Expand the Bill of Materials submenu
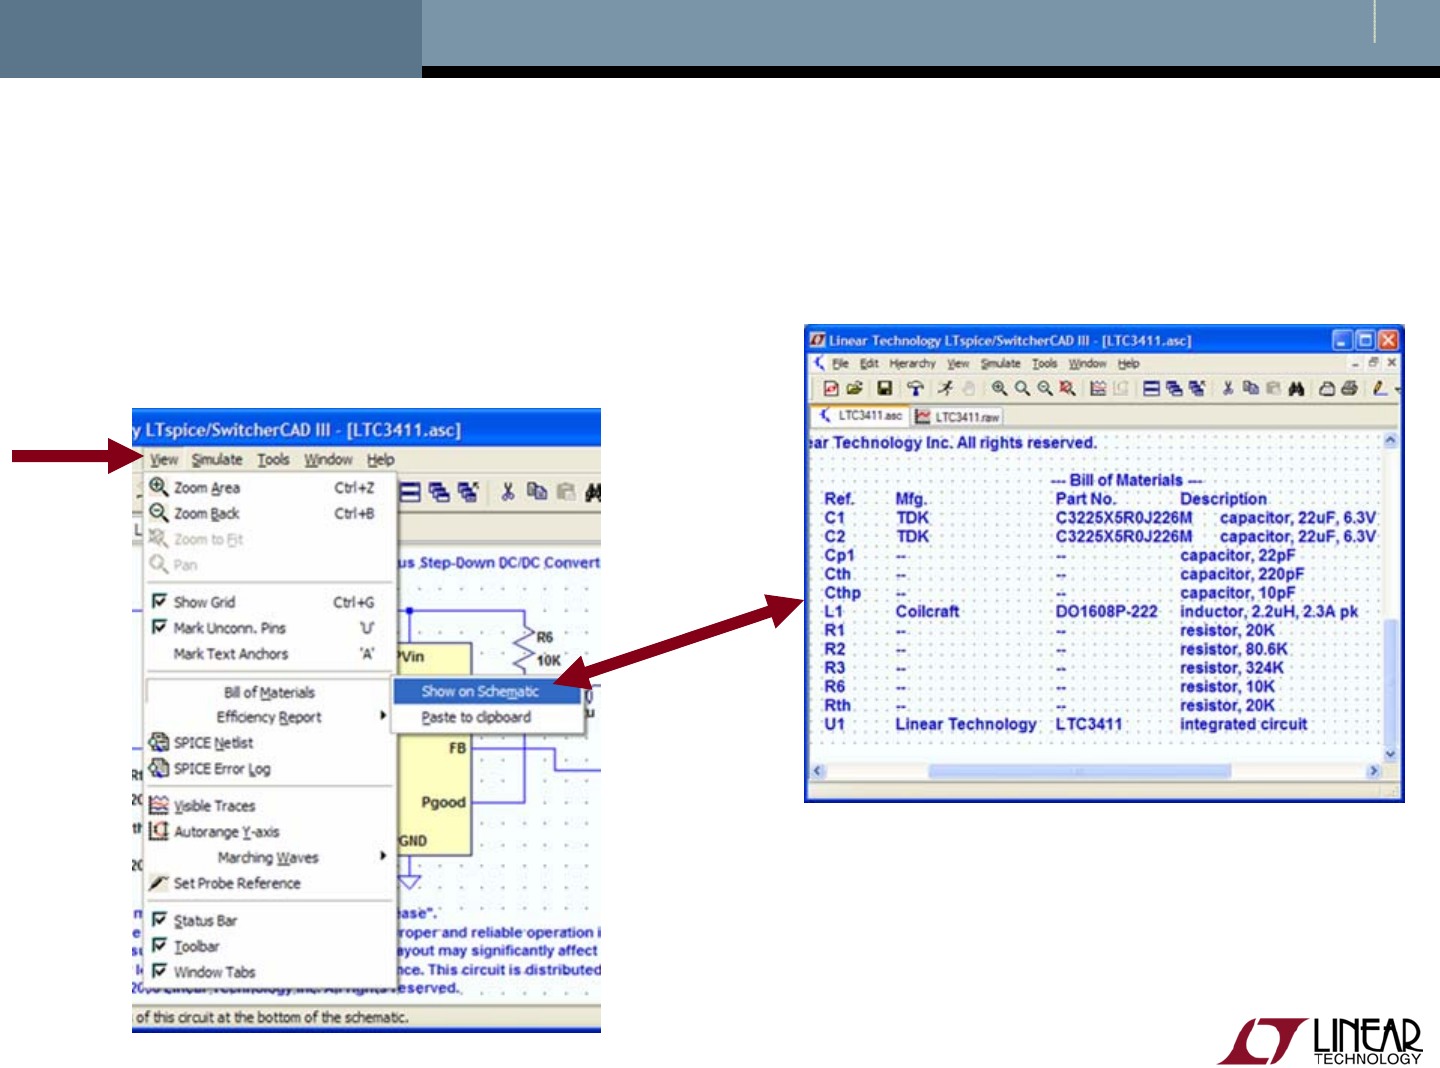 [269, 692]
